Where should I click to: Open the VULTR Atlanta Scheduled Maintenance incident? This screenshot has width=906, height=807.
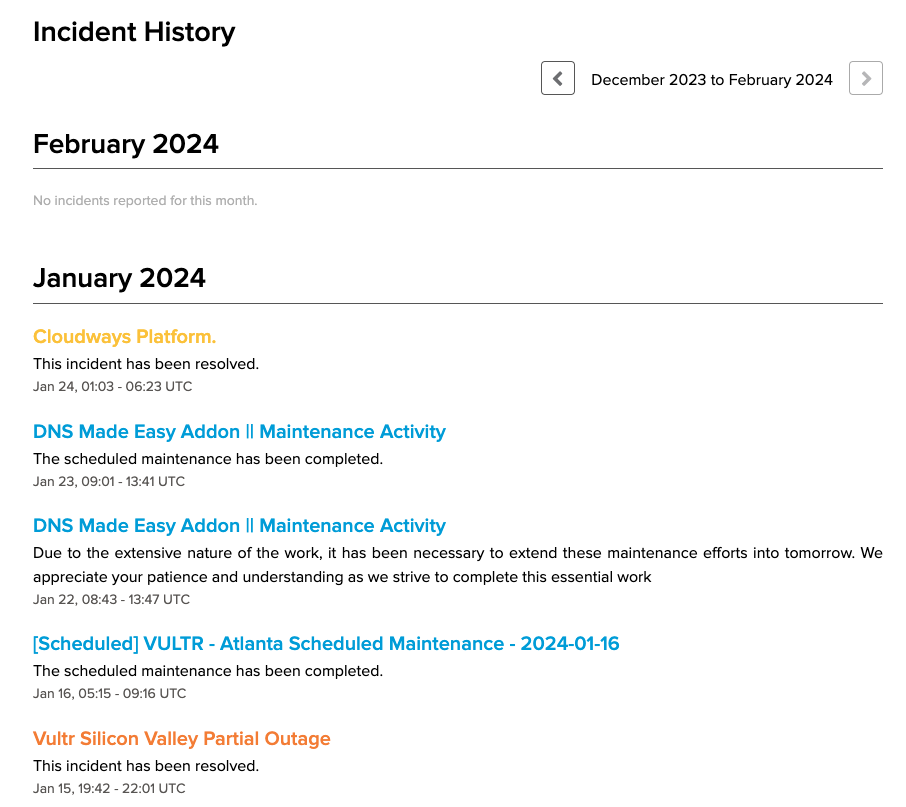[326, 644]
